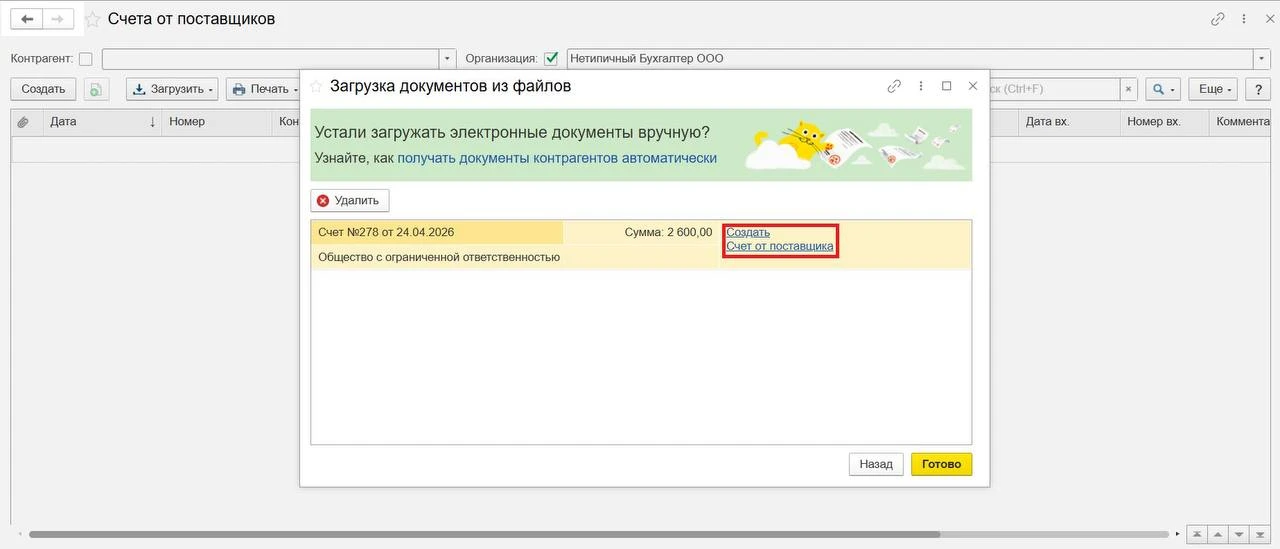1280x549 pixels.
Task: Click the Создать Счет от поставщика link
Action: [x=779, y=239]
